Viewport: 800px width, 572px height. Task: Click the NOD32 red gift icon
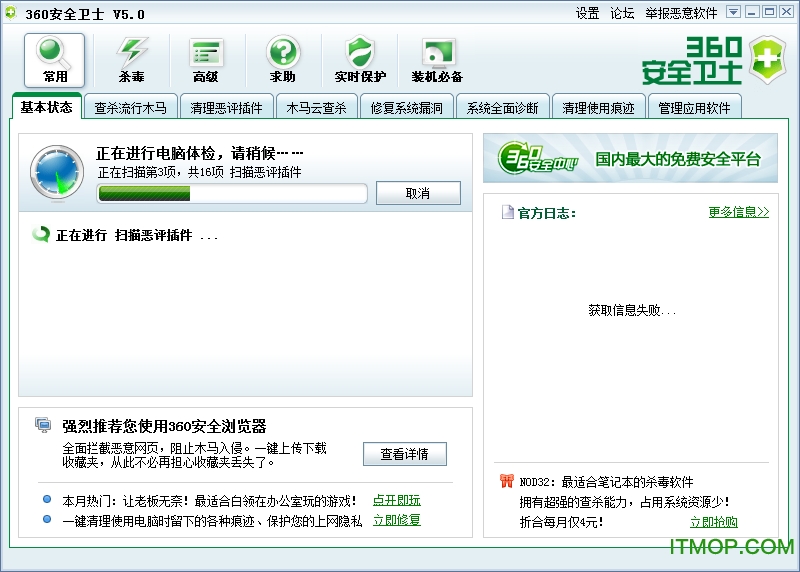[506, 481]
